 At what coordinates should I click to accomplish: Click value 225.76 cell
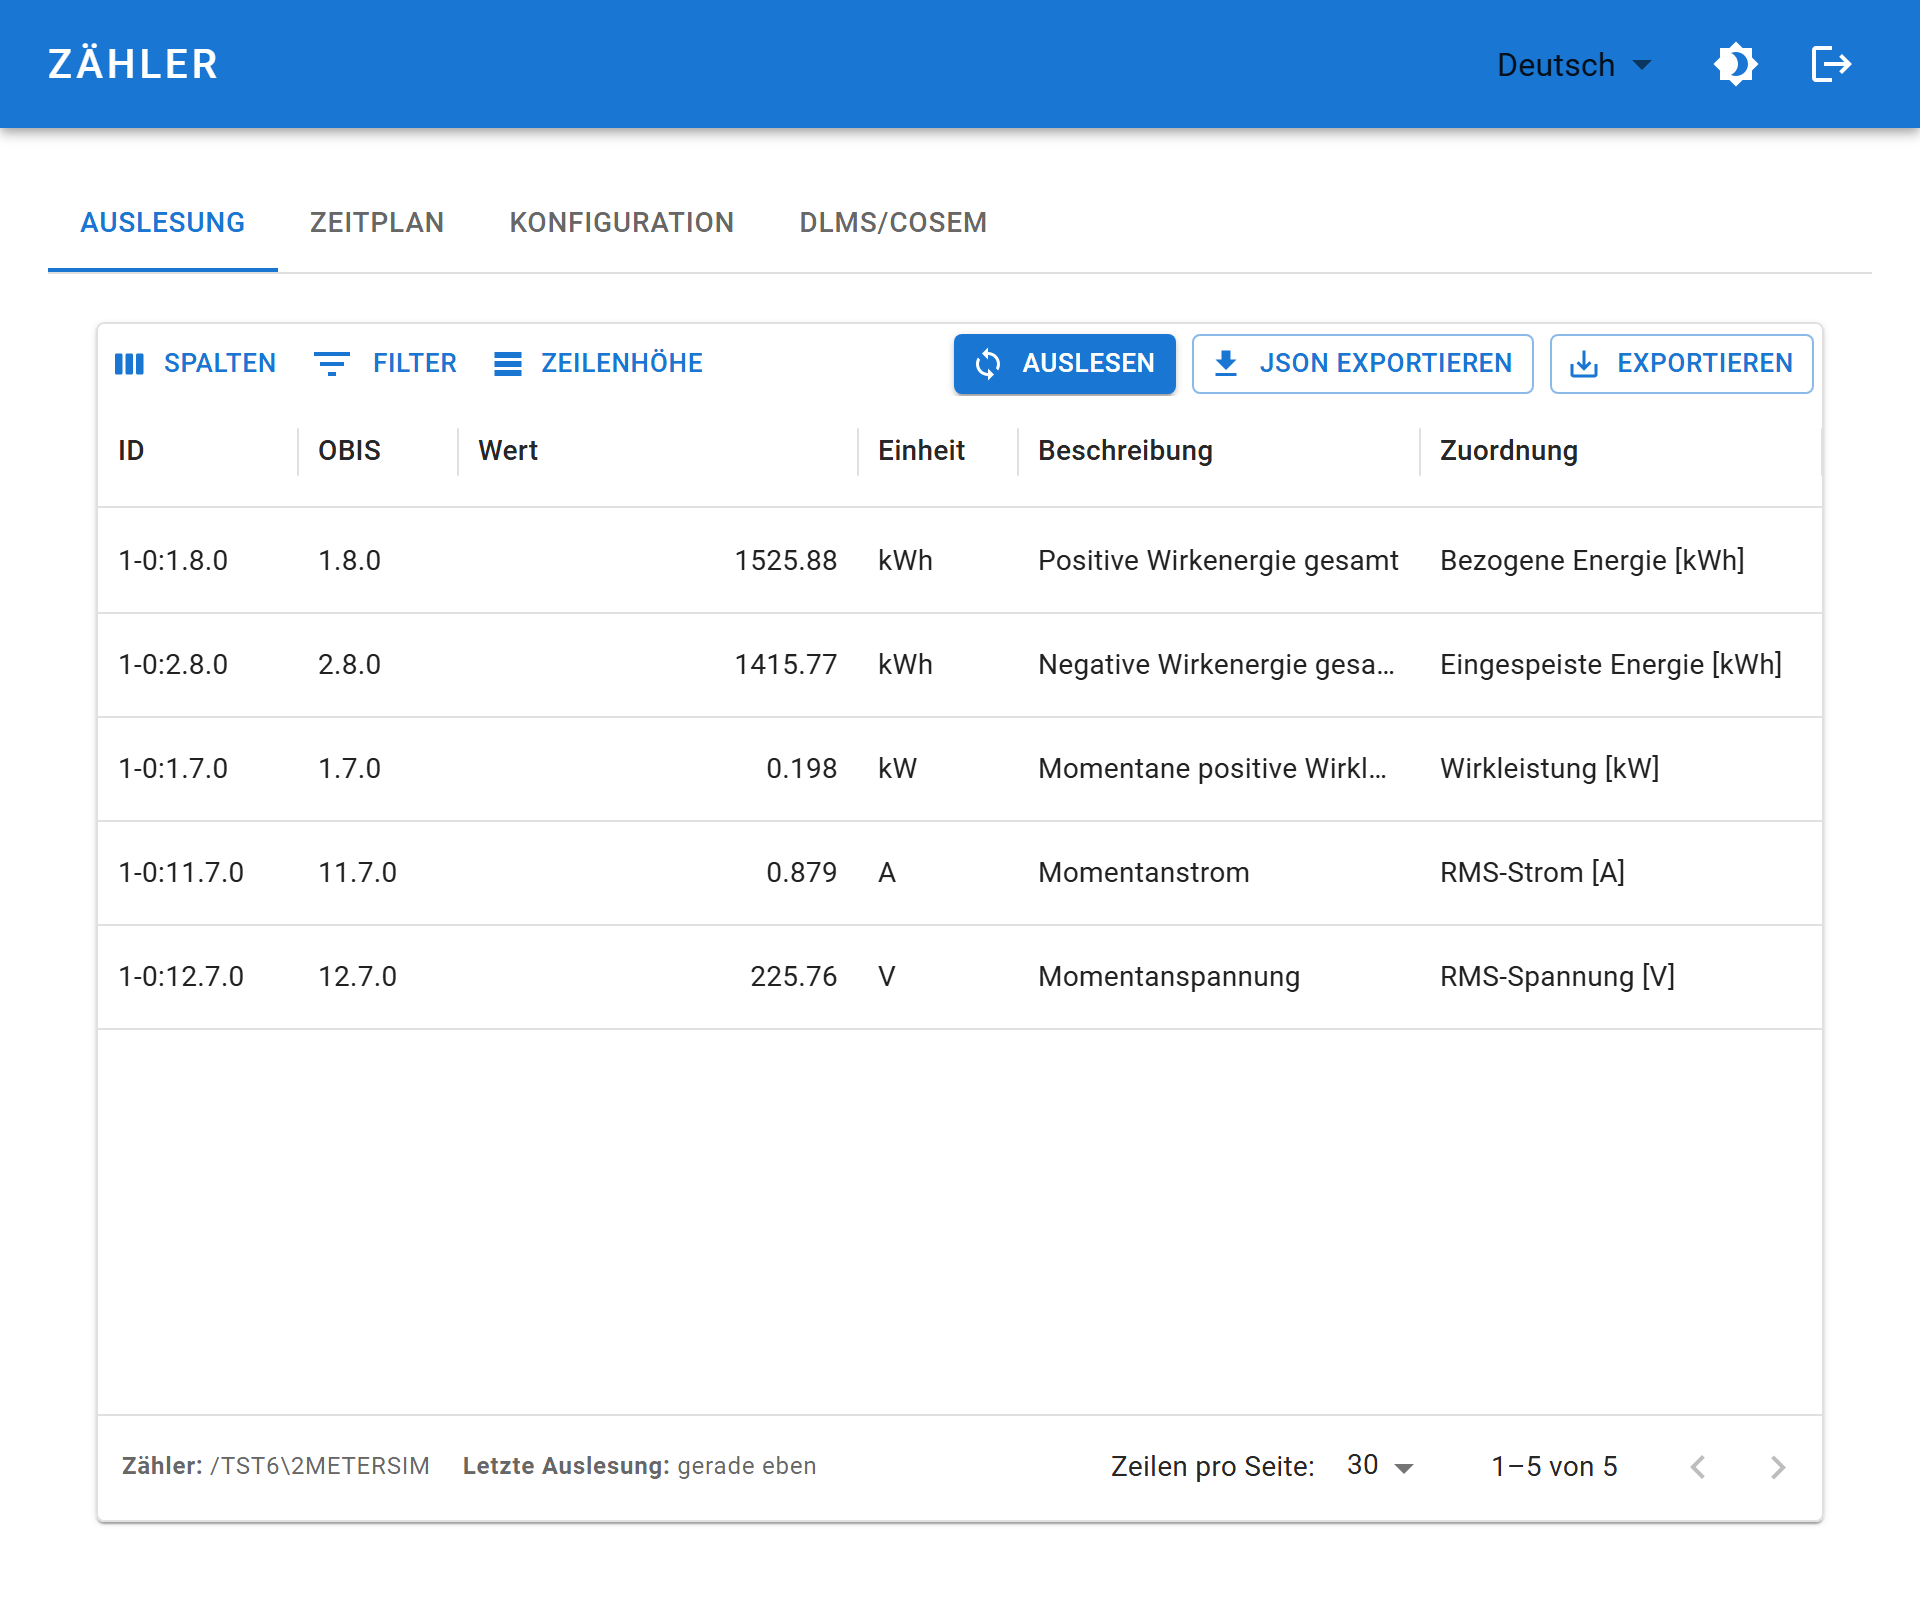(658, 976)
